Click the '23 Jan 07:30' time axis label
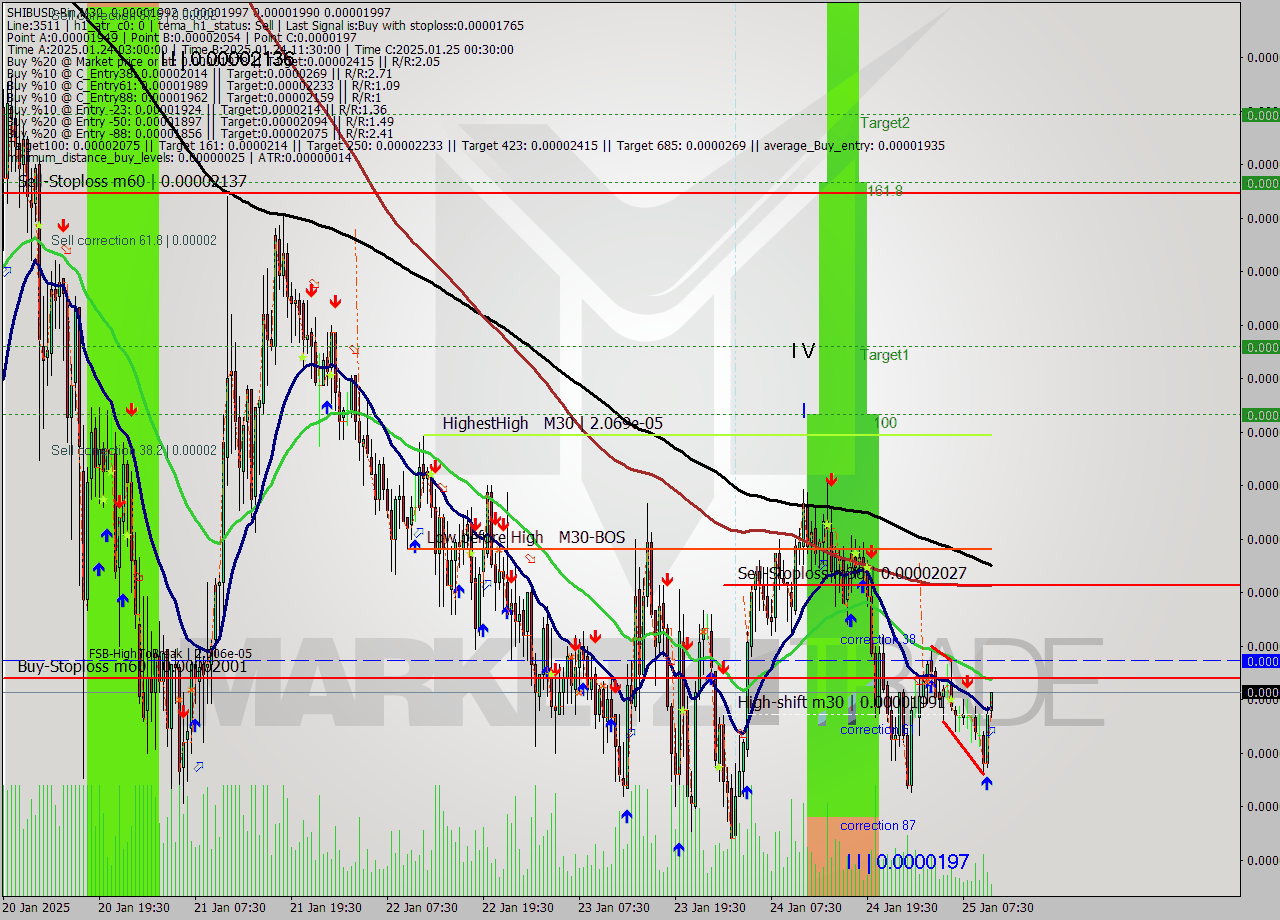 click(x=614, y=907)
